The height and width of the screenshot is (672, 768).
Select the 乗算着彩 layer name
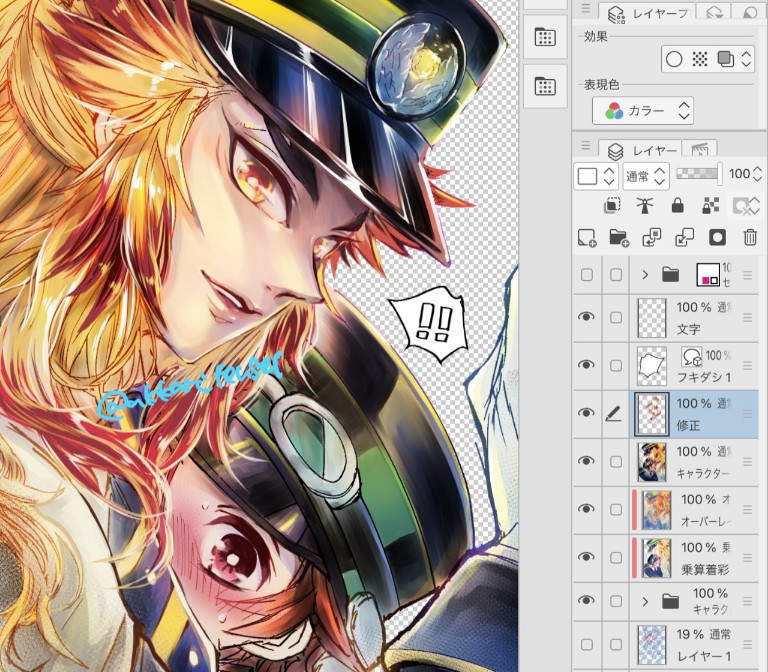(705, 570)
